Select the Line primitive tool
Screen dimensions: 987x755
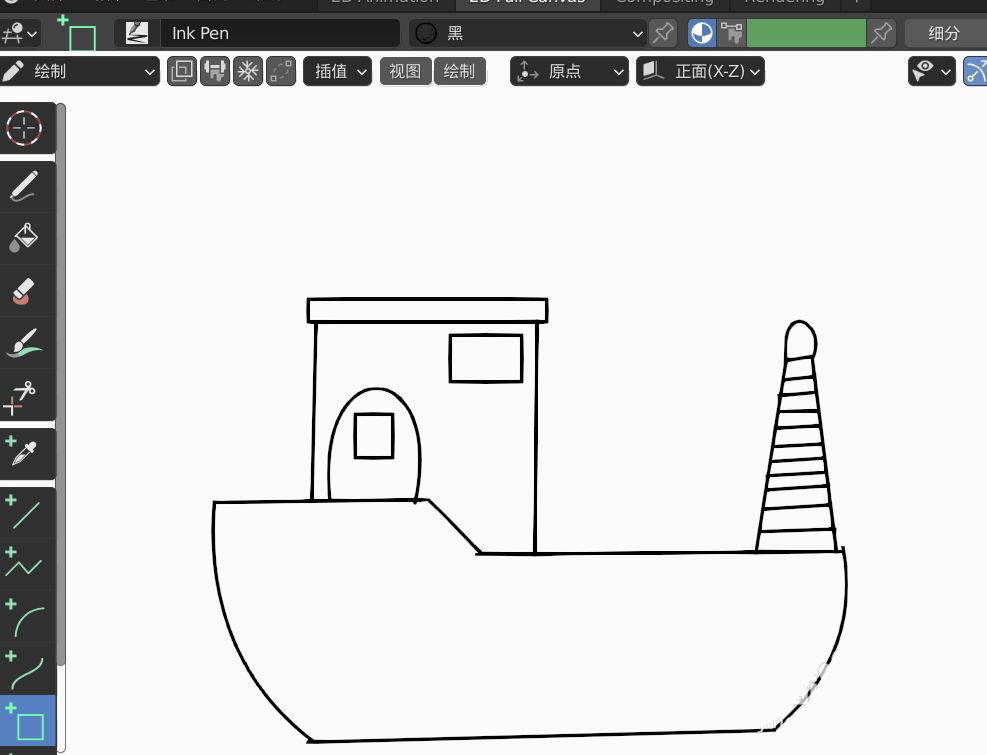click(24, 513)
